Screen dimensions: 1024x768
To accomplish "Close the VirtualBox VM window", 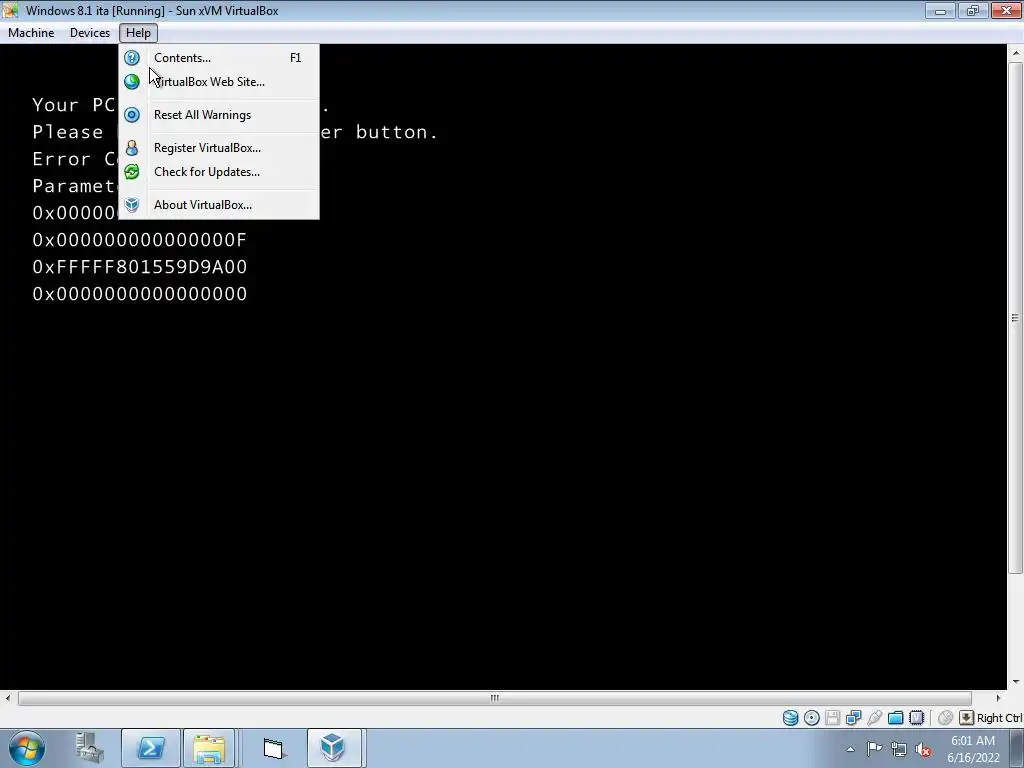I will pos(1006,10).
